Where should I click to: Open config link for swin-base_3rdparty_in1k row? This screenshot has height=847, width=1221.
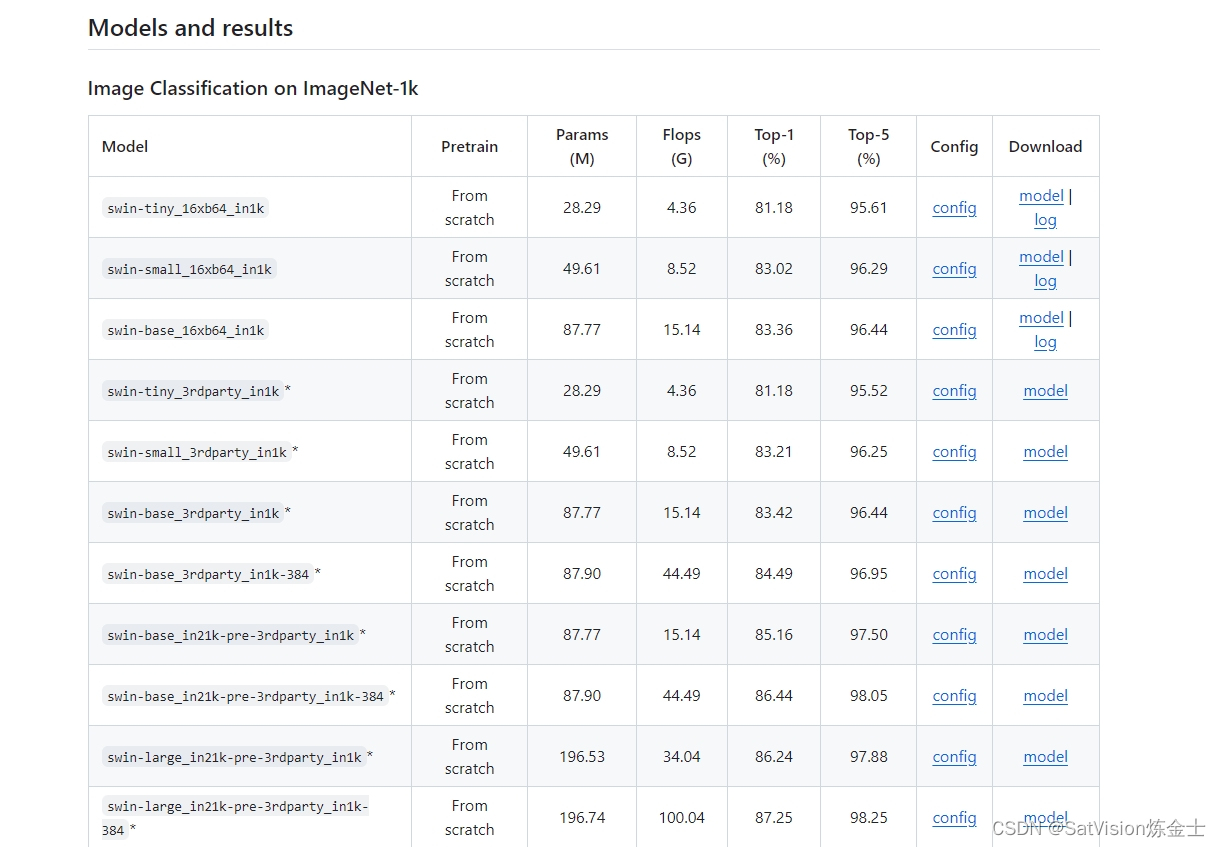pyautogui.click(x=954, y=513)
